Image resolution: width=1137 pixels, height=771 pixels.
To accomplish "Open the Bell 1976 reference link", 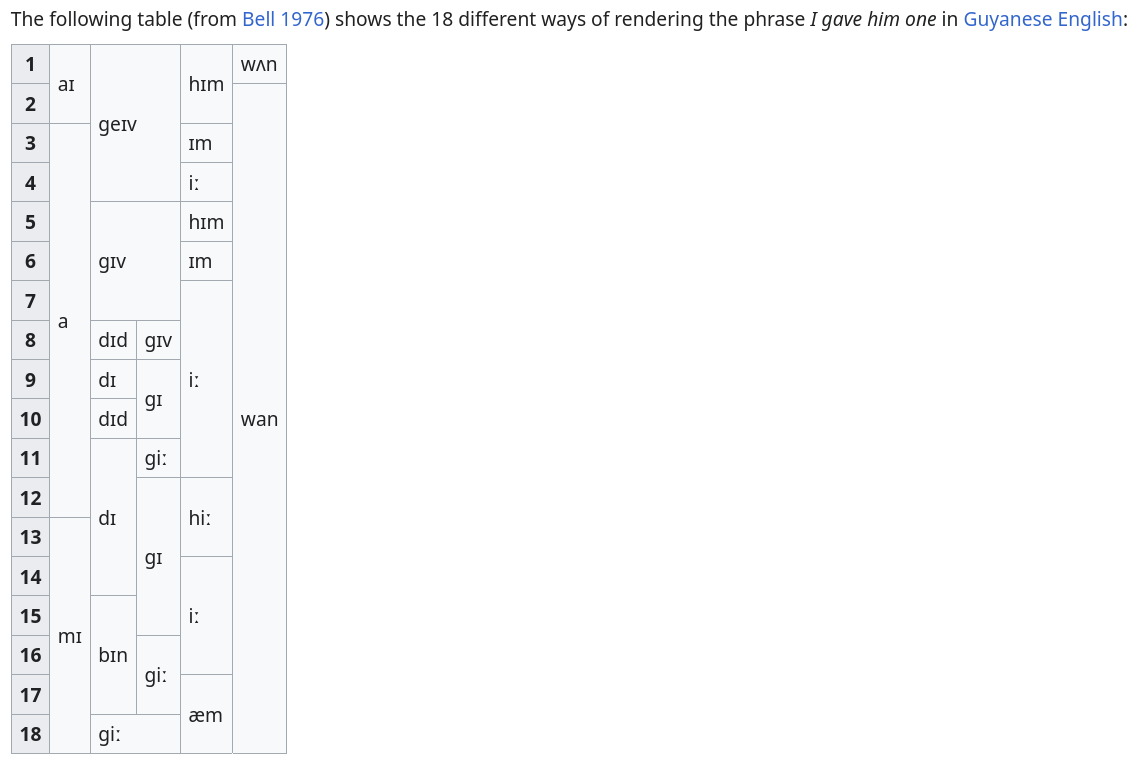I will coord(283,19).
